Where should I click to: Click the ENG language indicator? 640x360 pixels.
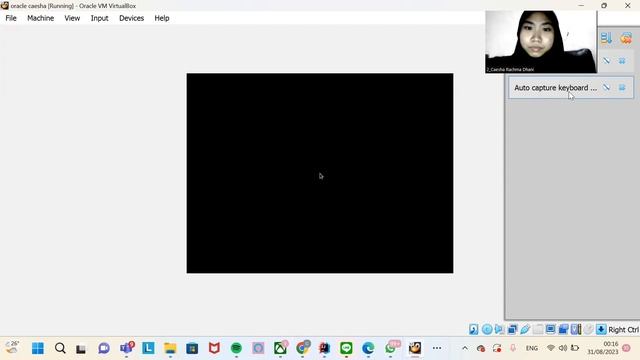point(531,348)
